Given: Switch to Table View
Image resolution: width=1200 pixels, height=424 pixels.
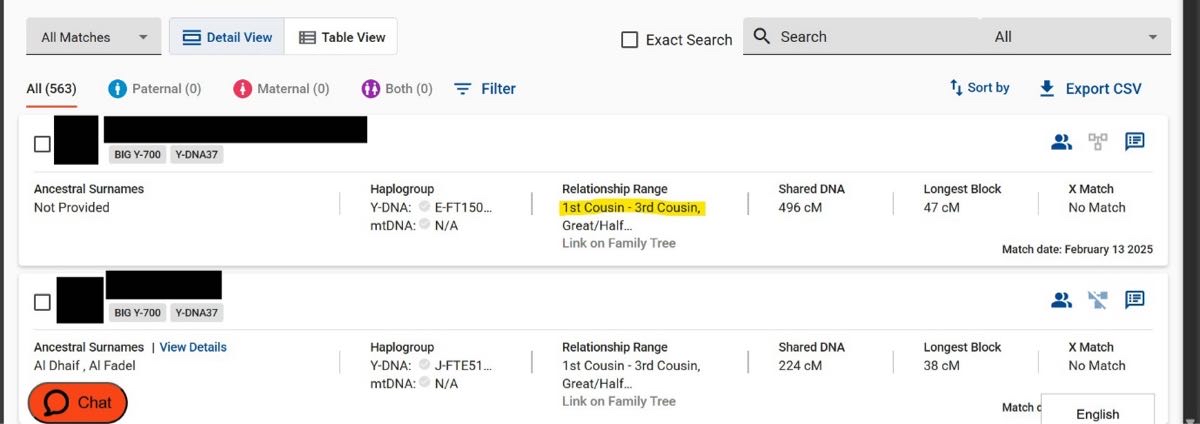Looking at the screenshot, I should point(342,37).
